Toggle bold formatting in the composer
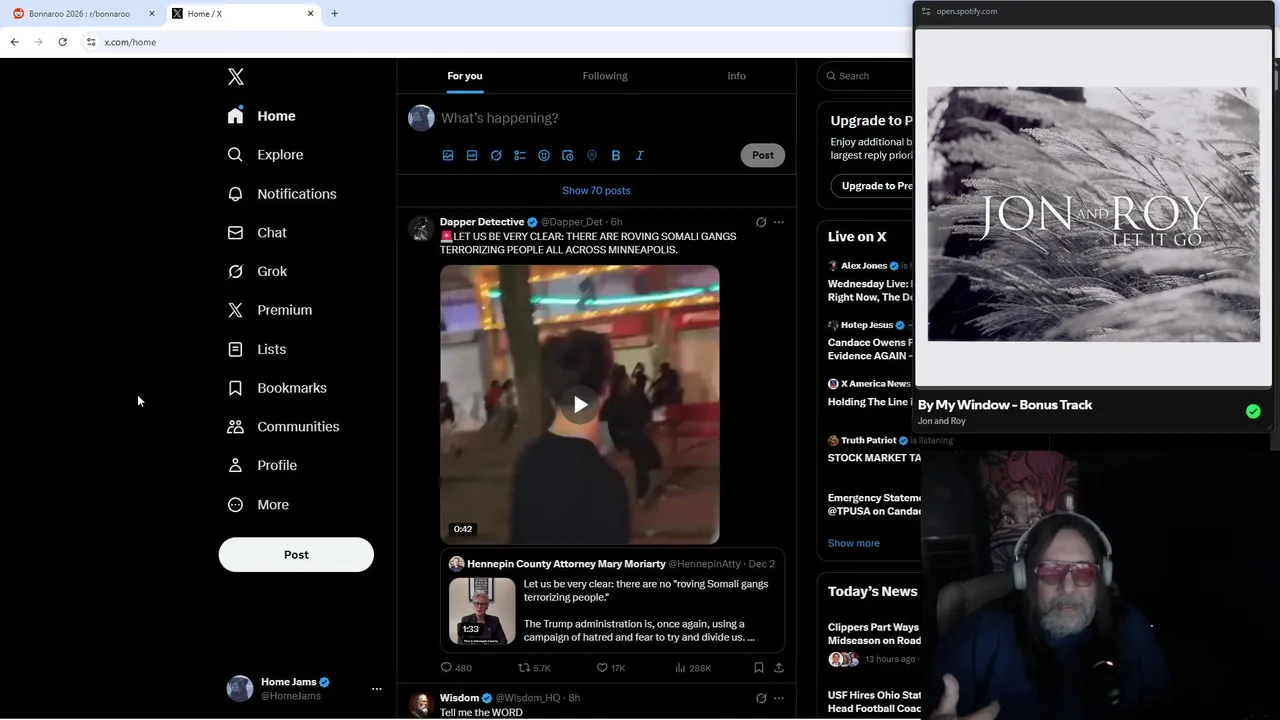 (x=616, y=155)
